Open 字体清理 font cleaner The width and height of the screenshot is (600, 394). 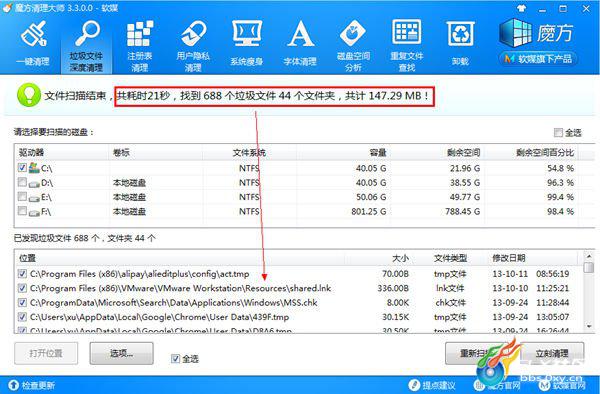[x=300, y=34]
